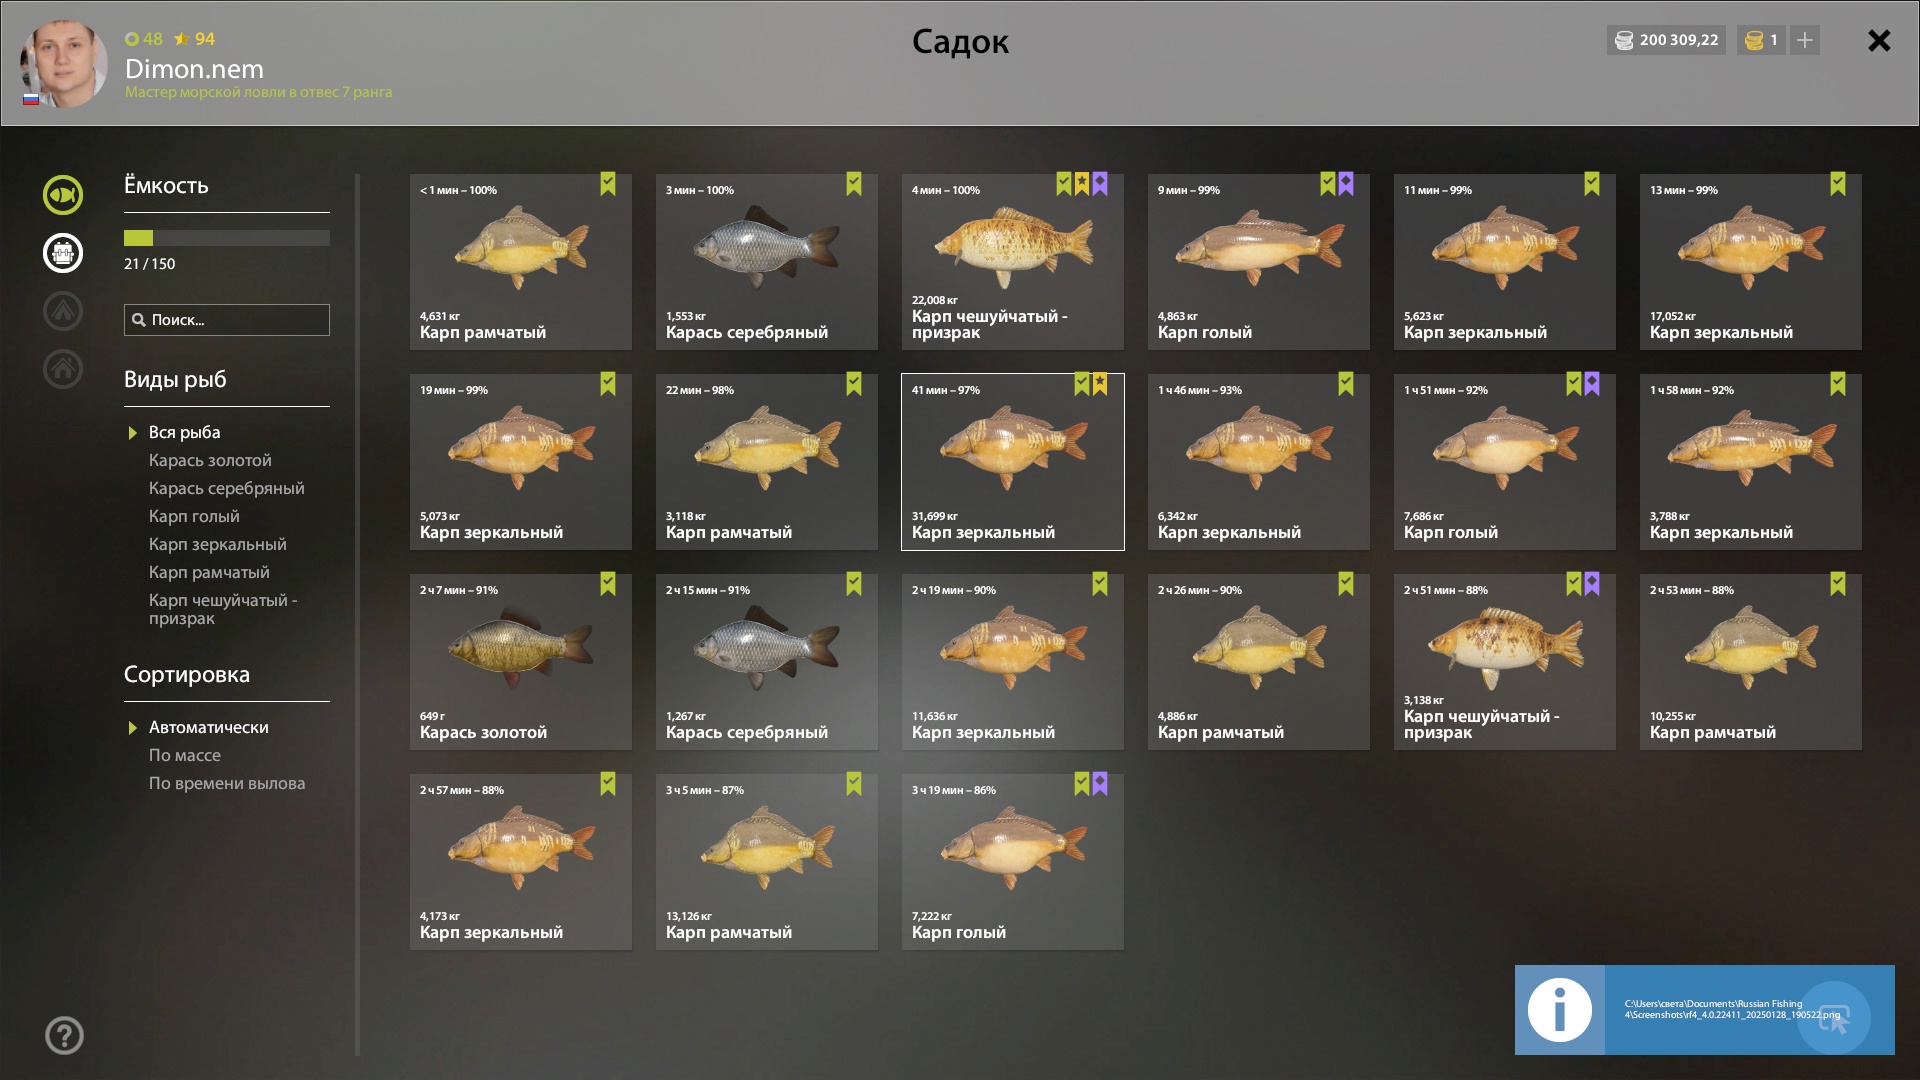Click the gold coins icon
The width and height of the screenshot is (1920, 1080).
coord(1753,40)
